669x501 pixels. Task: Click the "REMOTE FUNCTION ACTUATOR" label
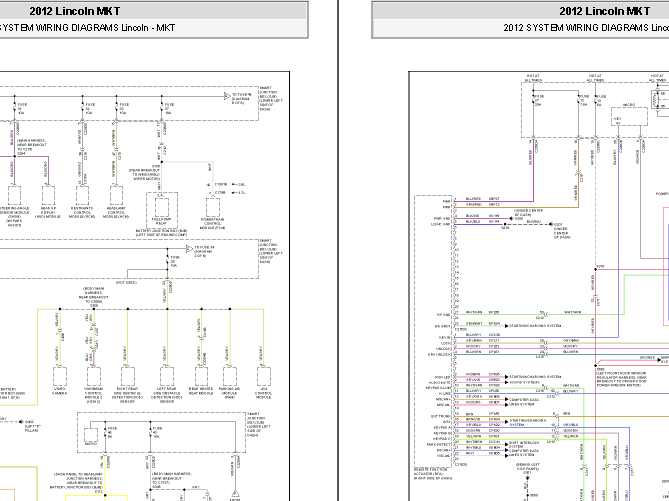click(433, 474)
